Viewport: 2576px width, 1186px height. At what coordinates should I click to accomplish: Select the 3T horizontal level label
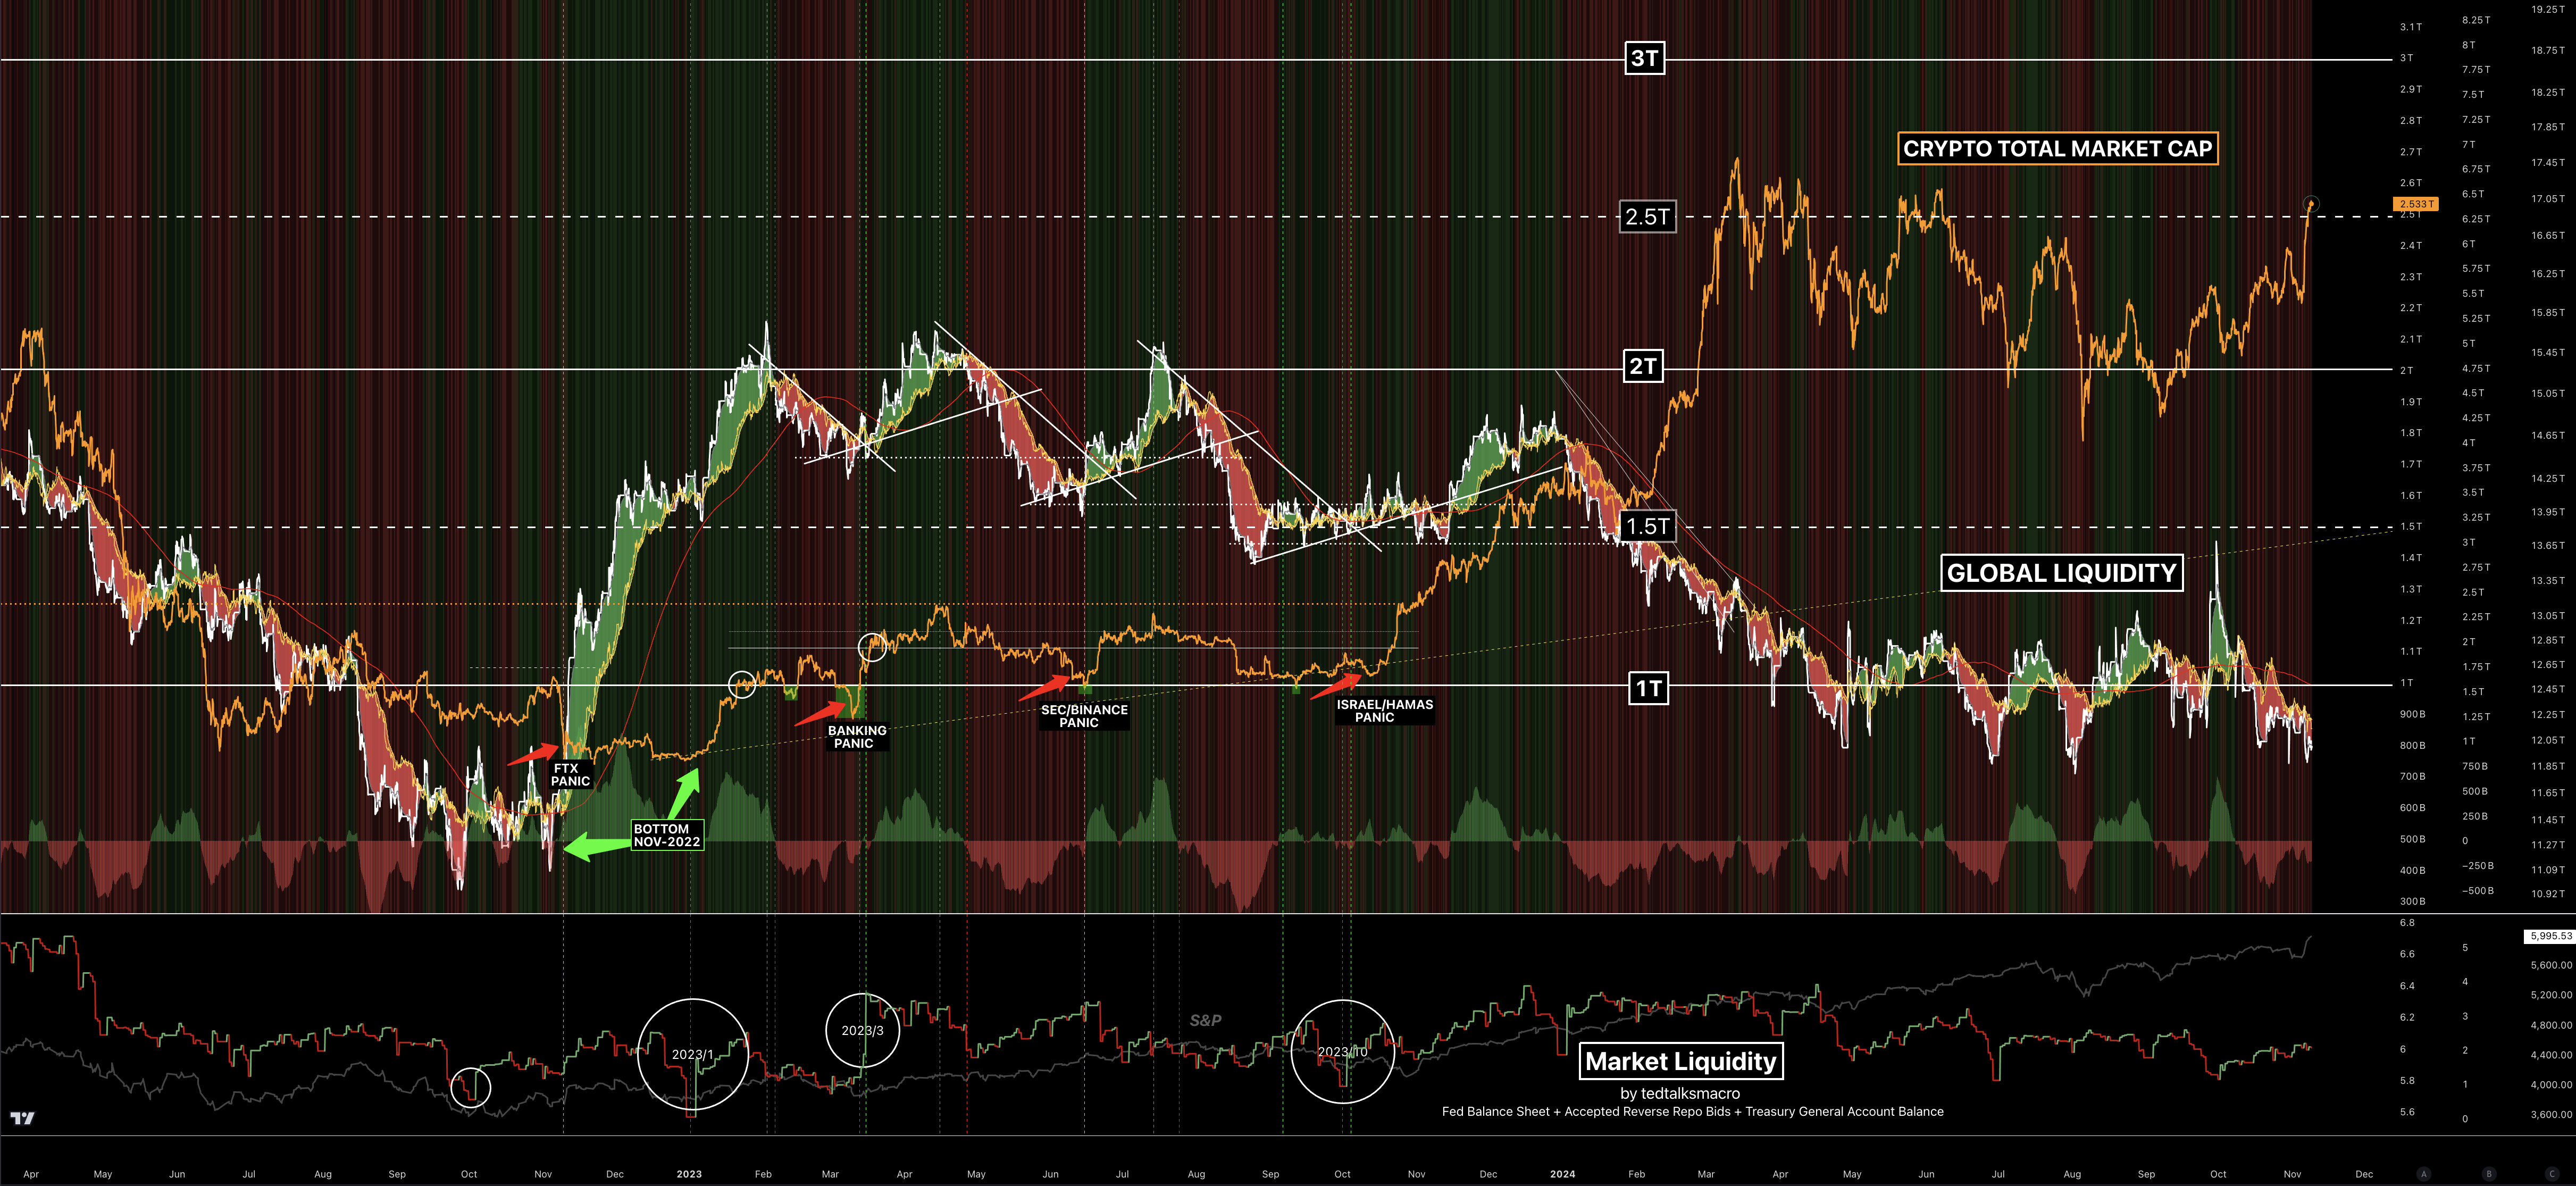coord(1644,58)
